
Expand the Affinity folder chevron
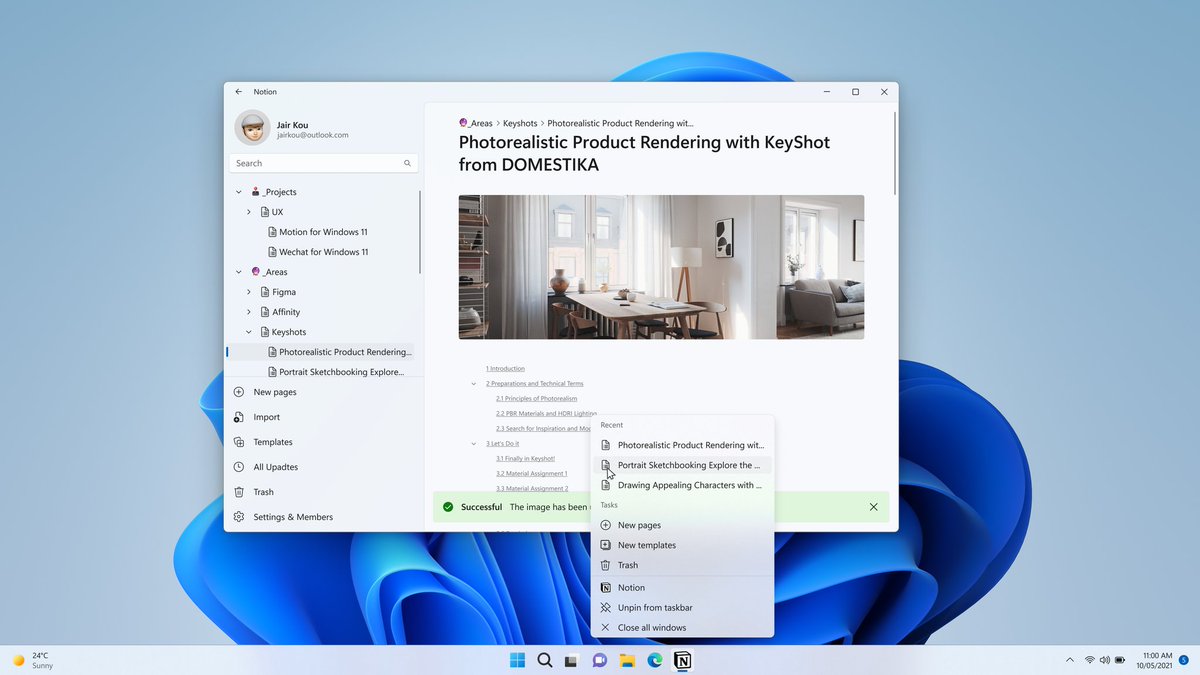249,312
